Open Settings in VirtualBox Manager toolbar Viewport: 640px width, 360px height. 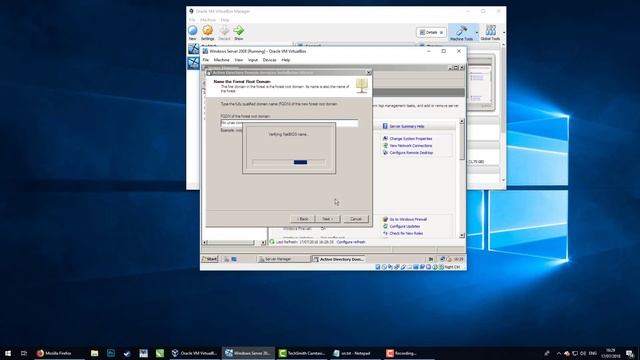tap(208, 32)
